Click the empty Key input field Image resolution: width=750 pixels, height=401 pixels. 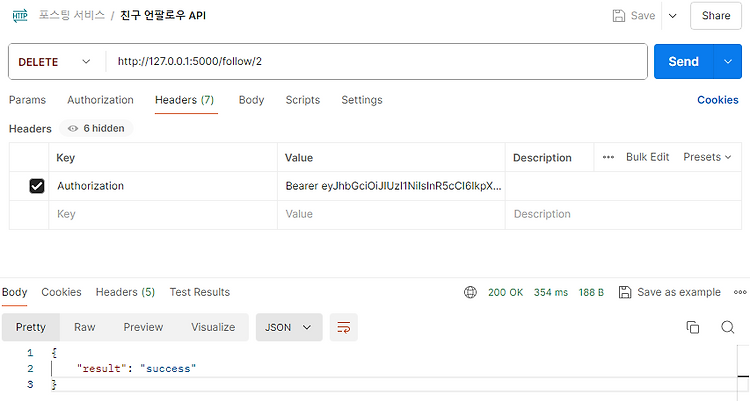[x=163, y=214]
